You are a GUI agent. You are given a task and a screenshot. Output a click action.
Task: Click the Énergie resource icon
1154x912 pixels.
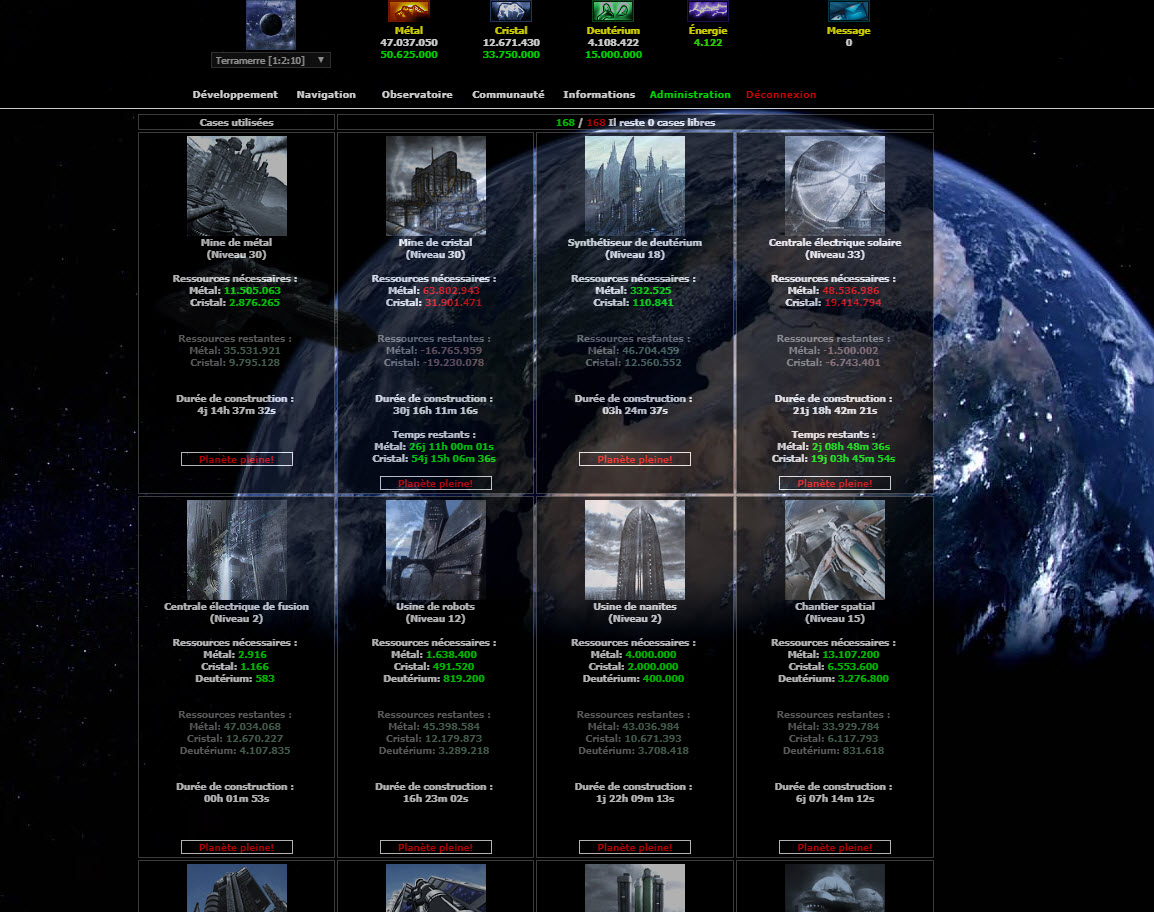coord(708,11)
